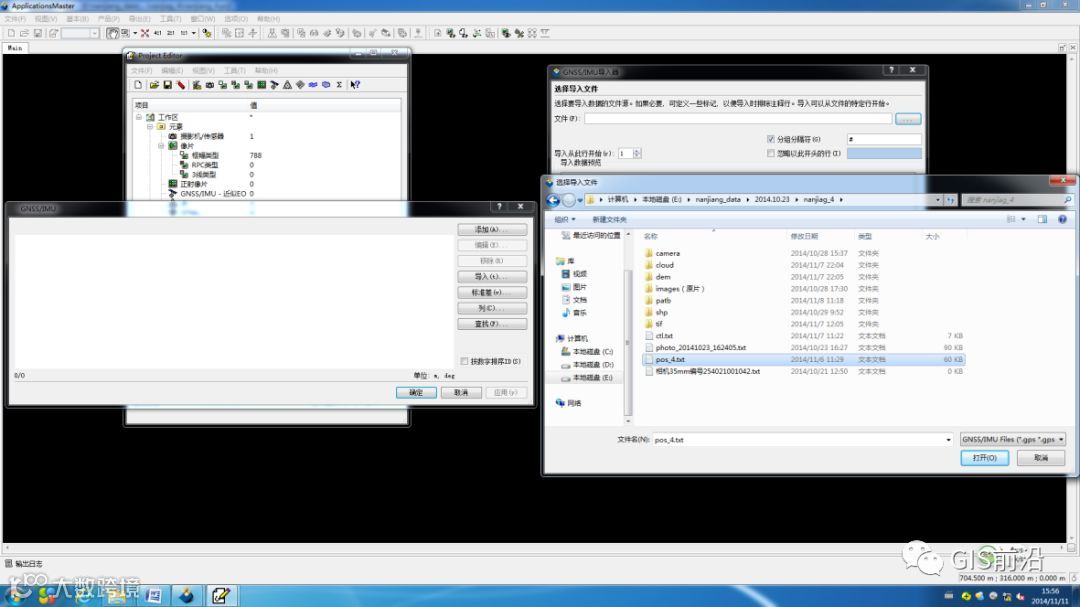
Task: Toggle 按数字排序ID checkbox in GNSS/IMU dialog
Action: (x=464, y=361)
